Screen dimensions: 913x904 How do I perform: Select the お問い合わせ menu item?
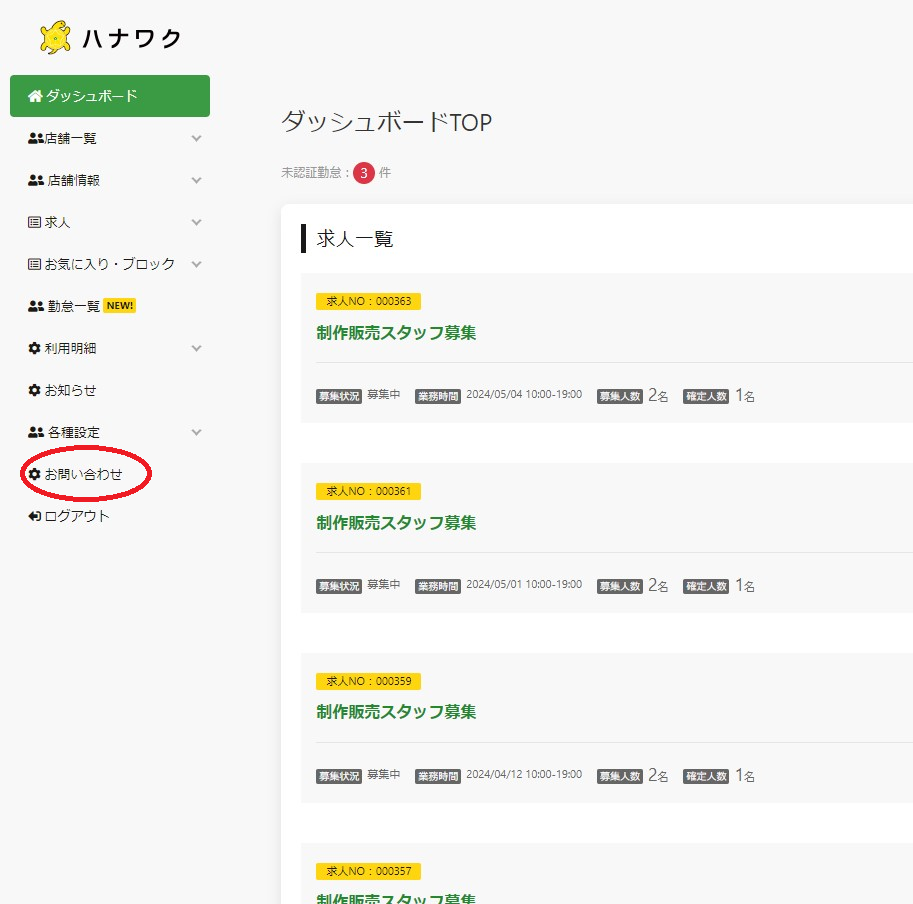83,474
